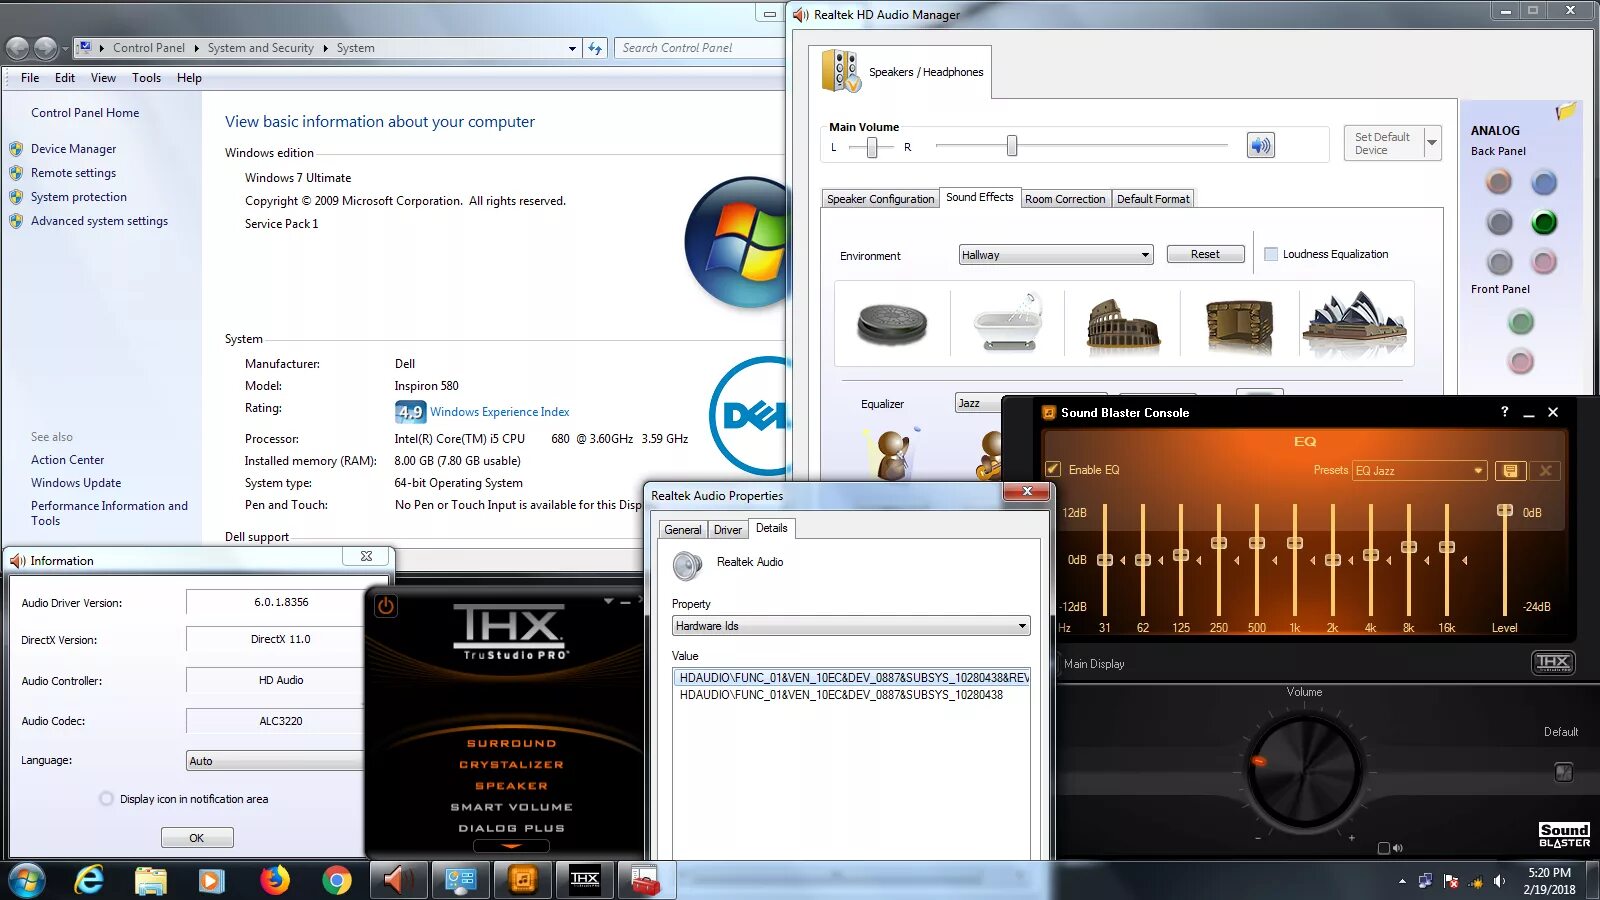
Task: Select the Colosseum environment icon
Action: tap(1123, 324)
